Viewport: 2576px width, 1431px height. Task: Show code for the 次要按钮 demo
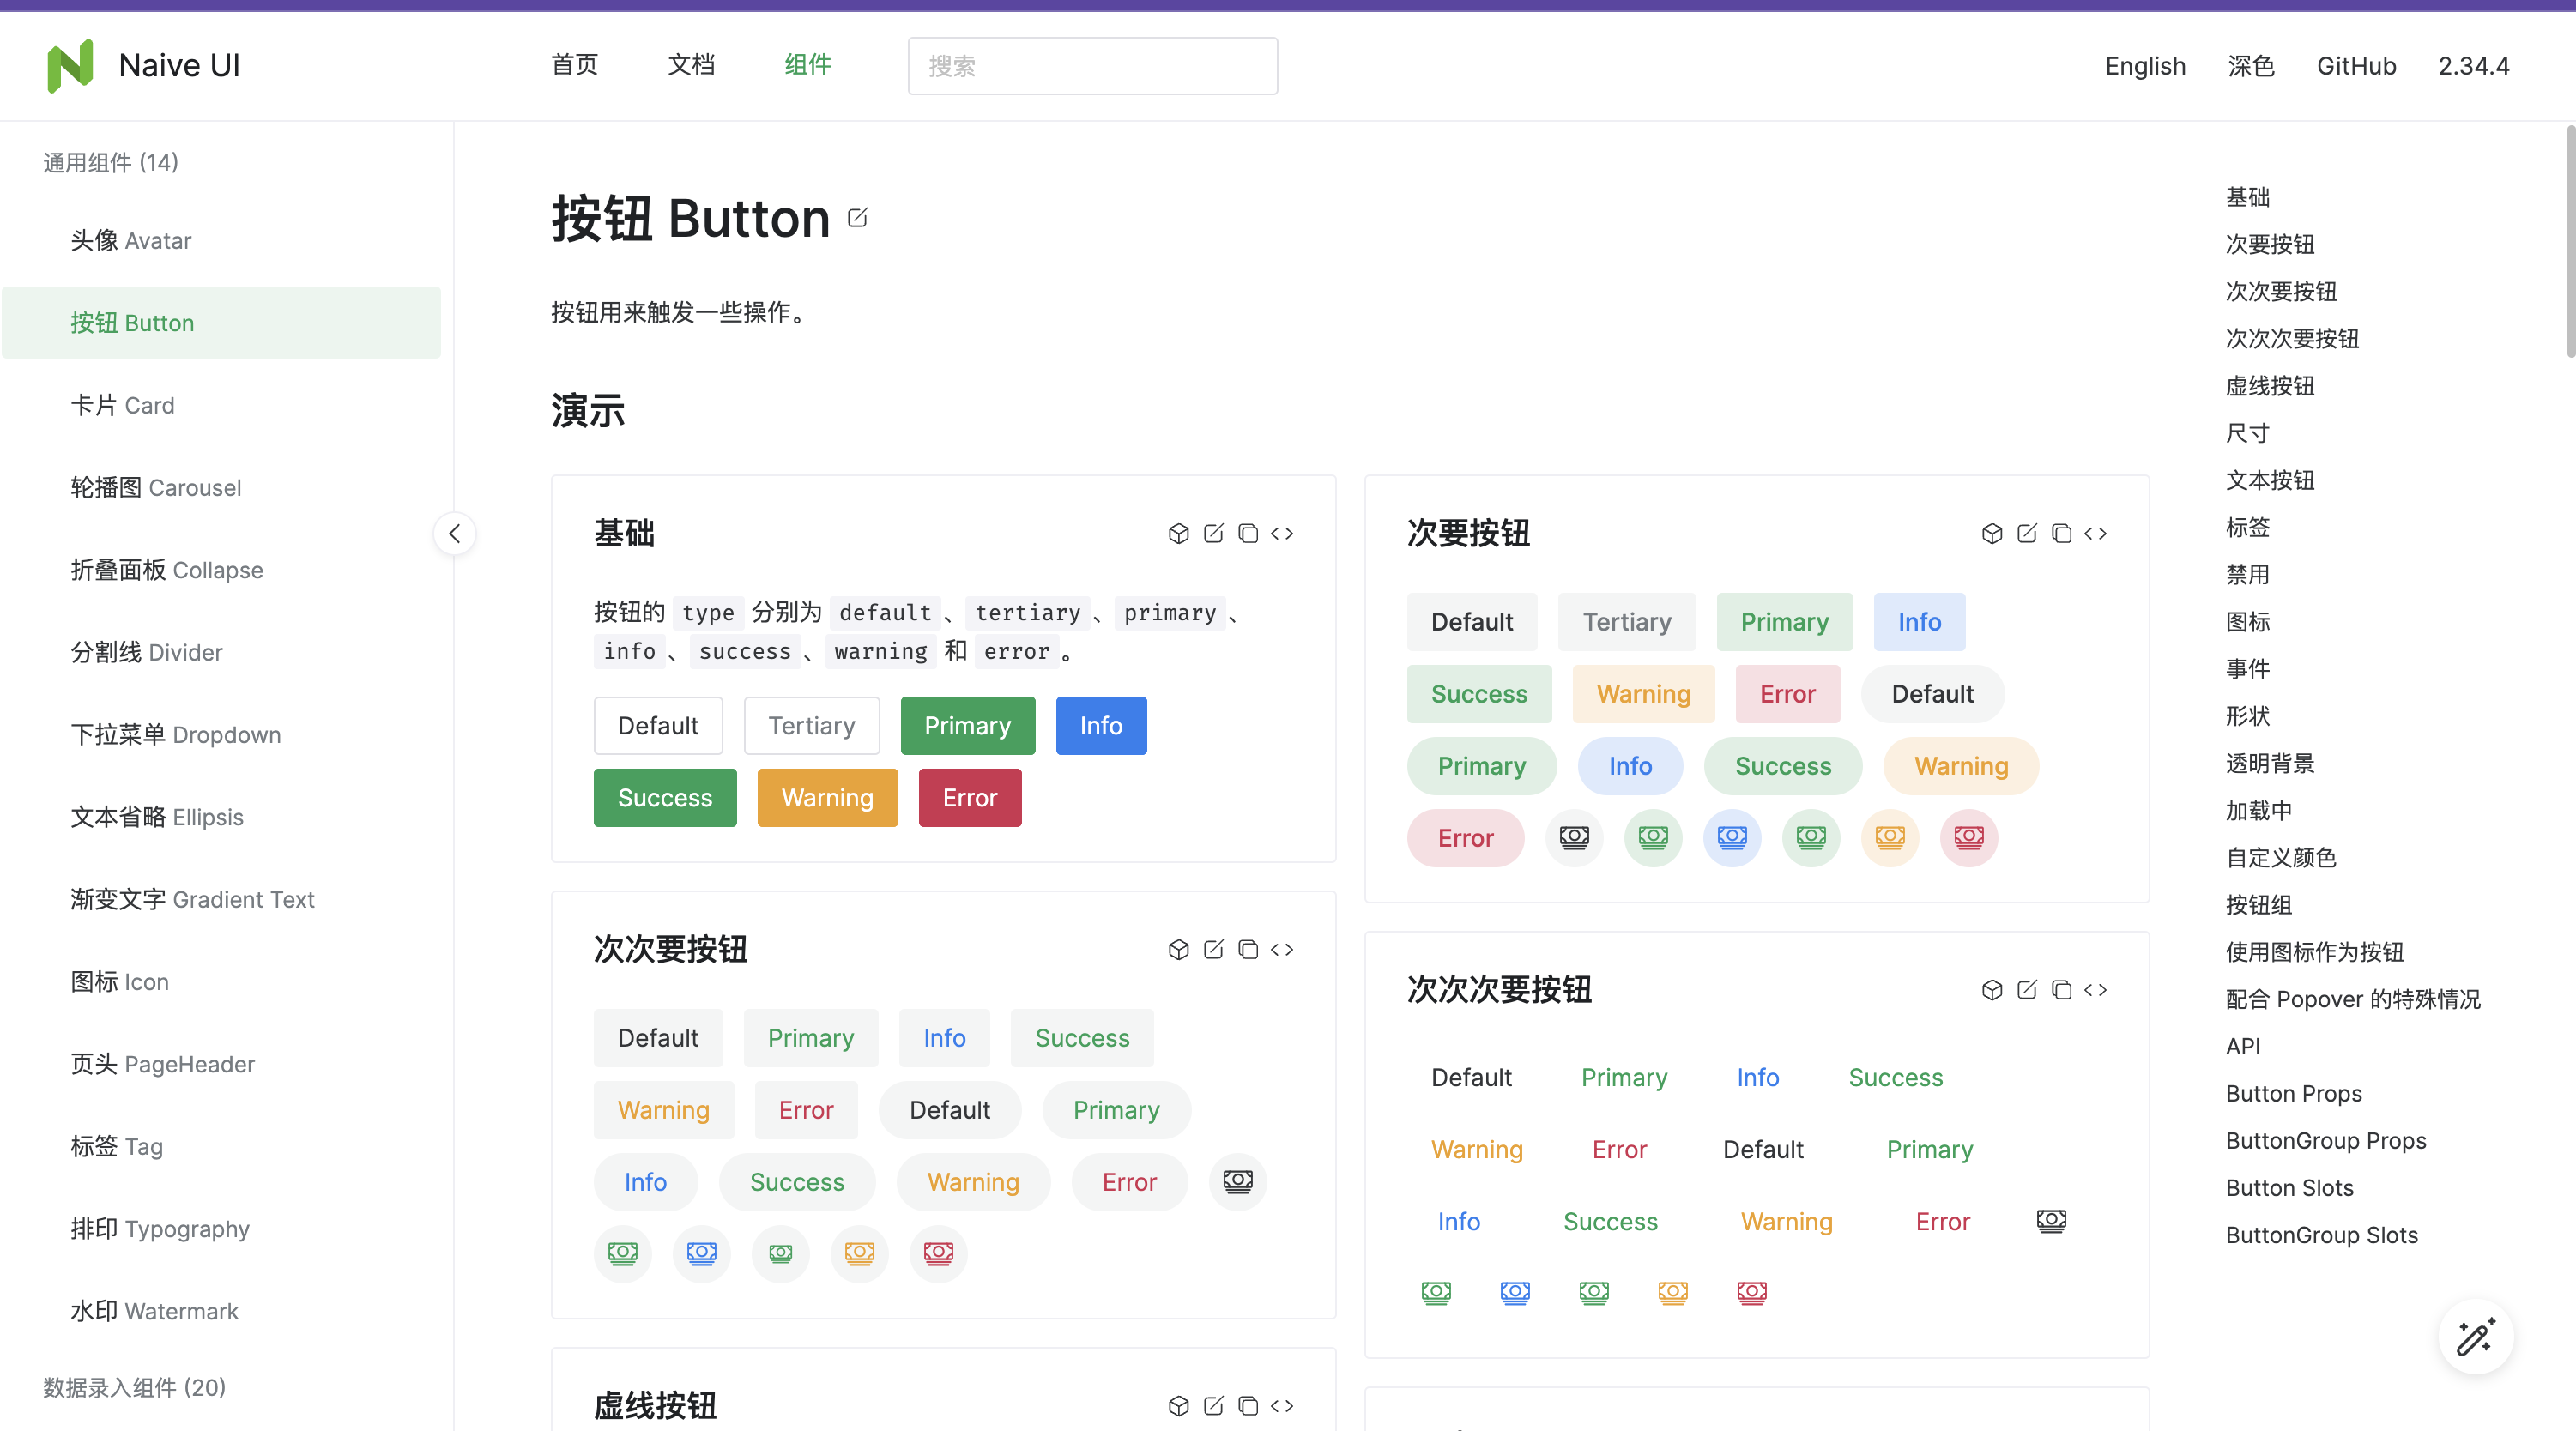pos(2096,534)
